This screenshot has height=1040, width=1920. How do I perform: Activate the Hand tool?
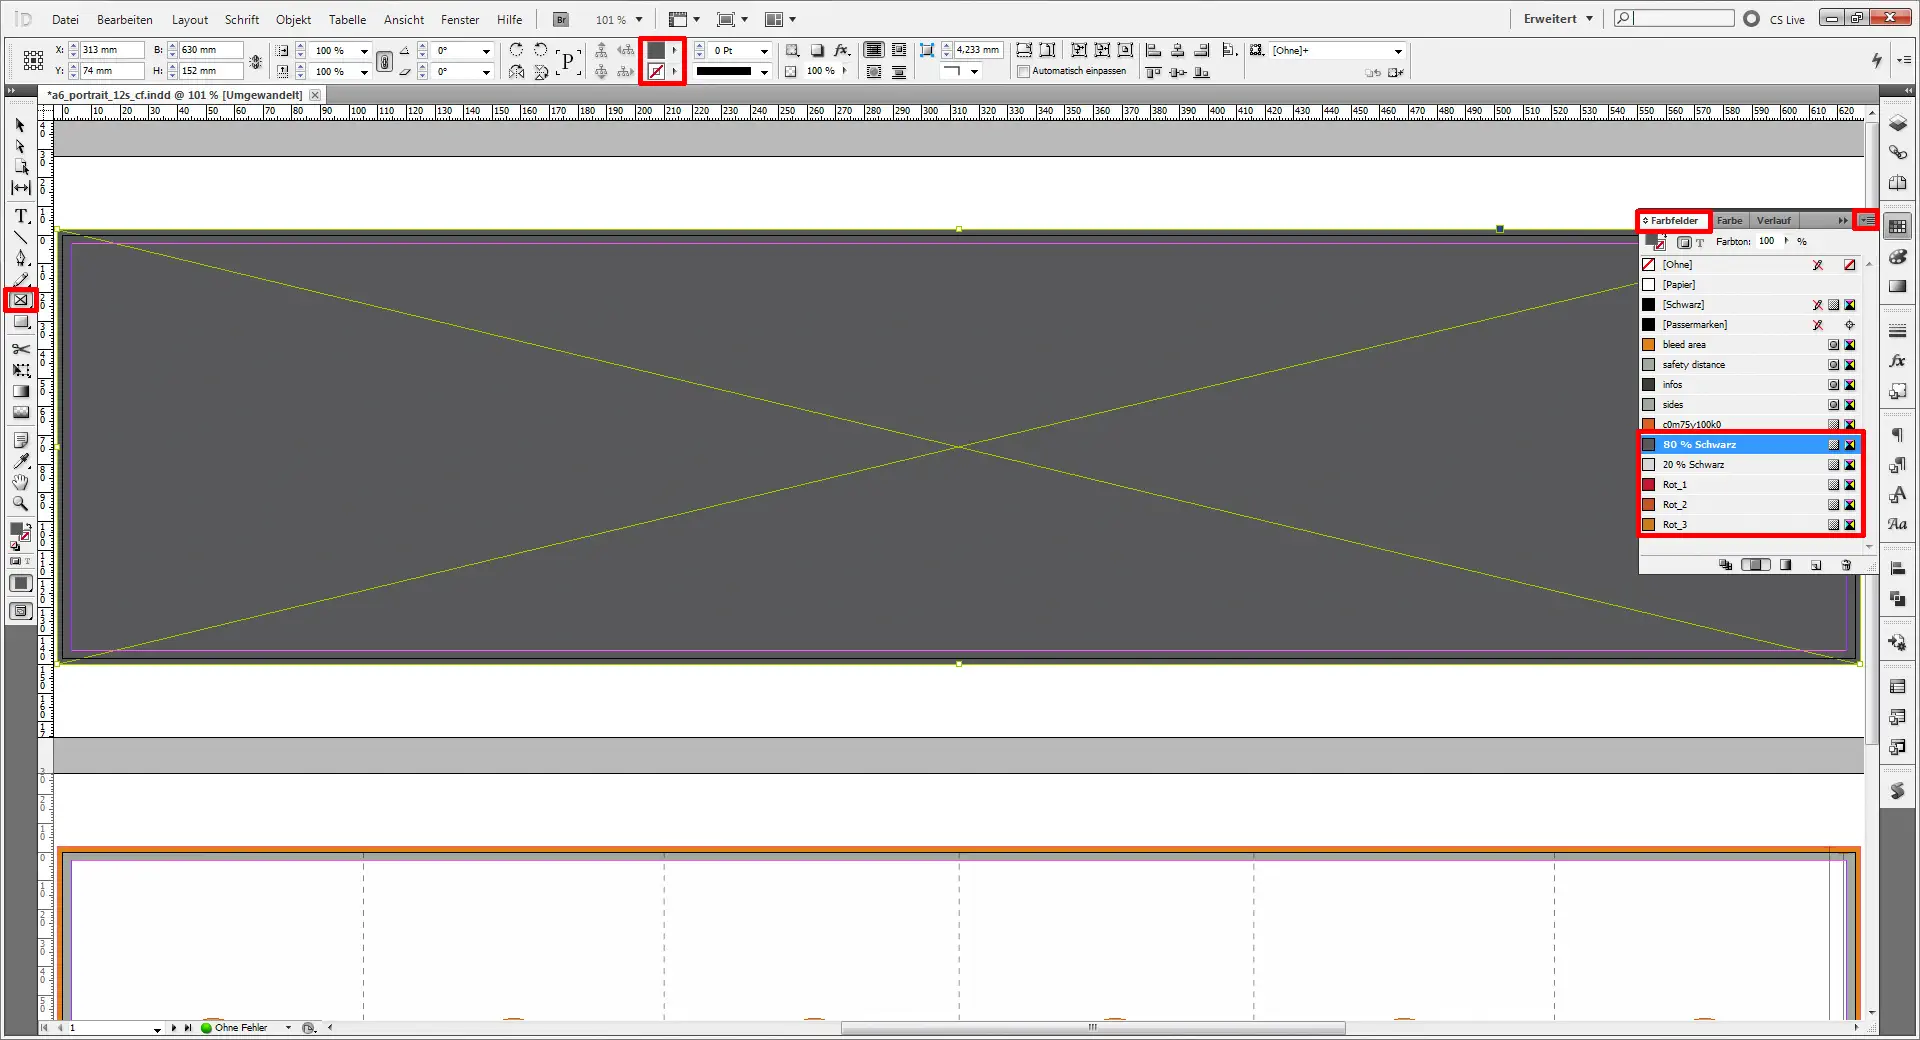[20, 482]
